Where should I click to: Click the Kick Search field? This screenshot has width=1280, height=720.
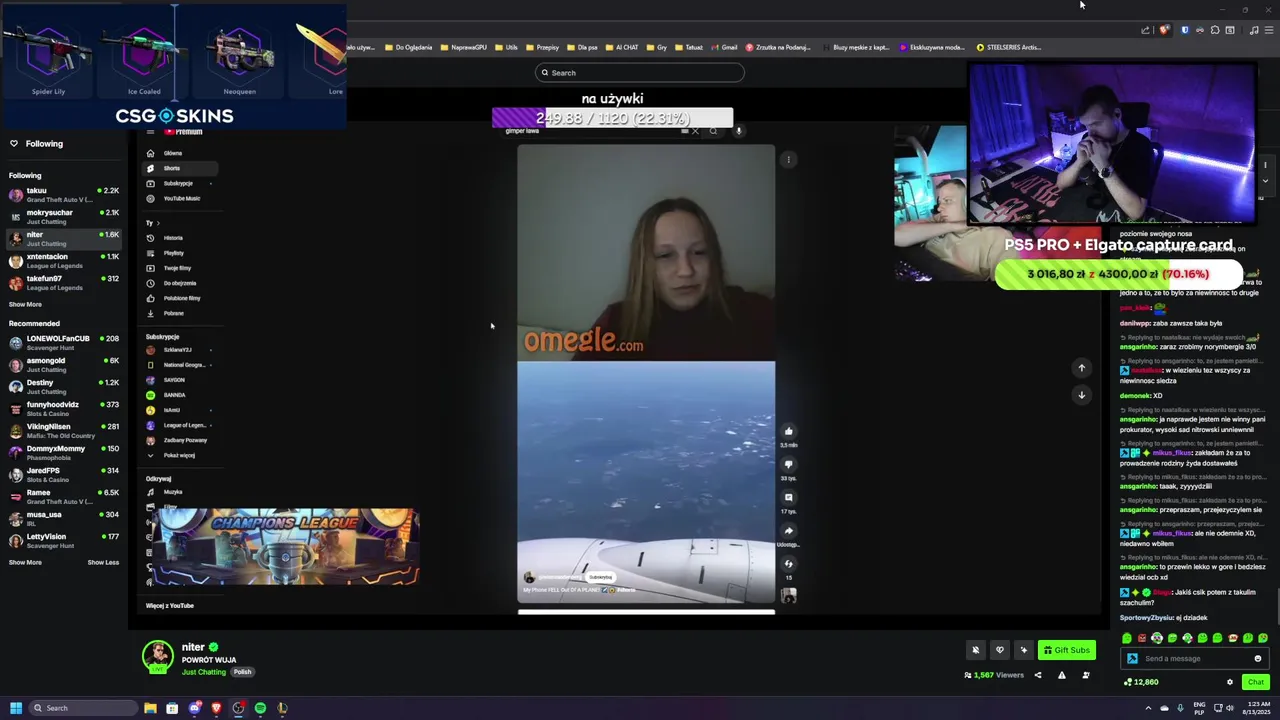640,72
